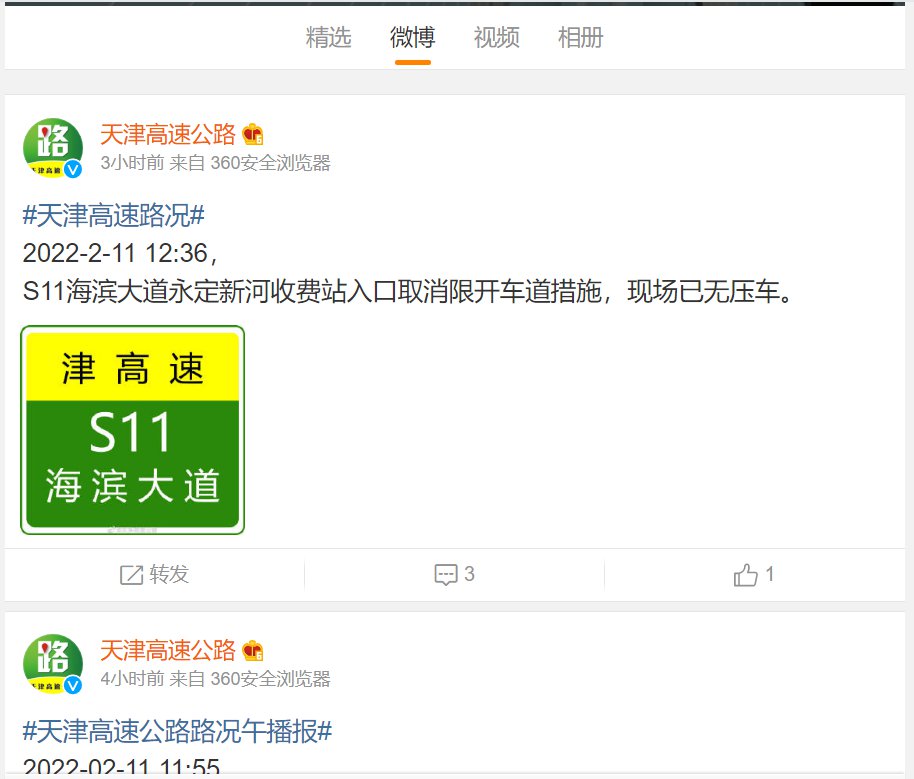Click the second post's 天津高速公路 avatar

(52, 664)
